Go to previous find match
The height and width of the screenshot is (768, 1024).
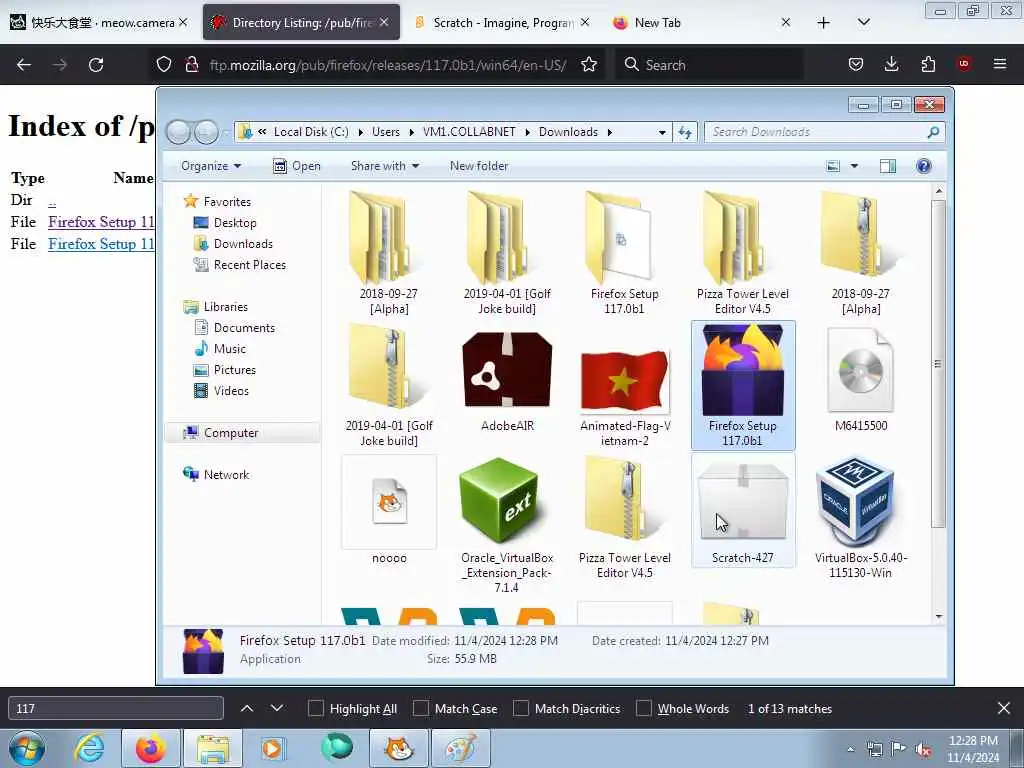click(247, 708)
